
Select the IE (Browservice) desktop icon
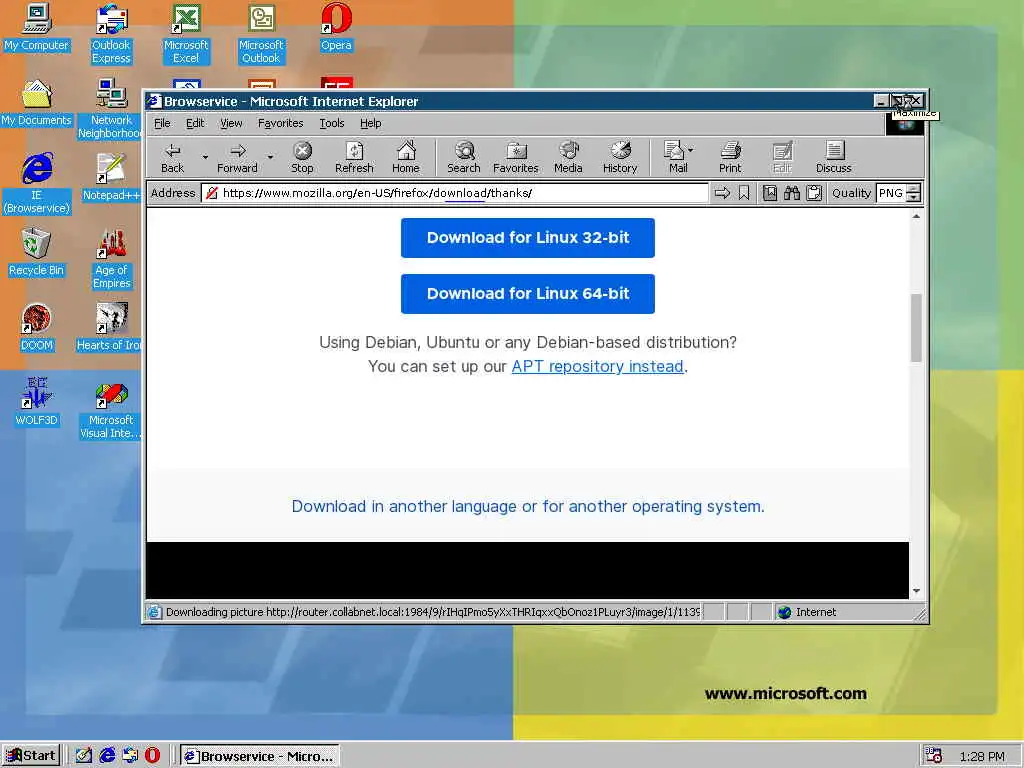tap(37, 184)
